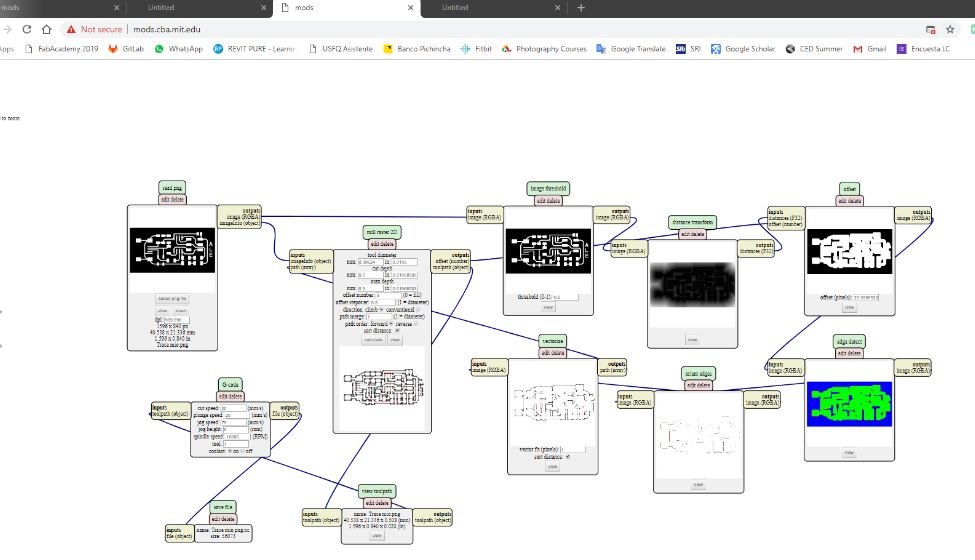
Task: Click the cast/media icon in address bar
Action: click(x=930, y=29)
